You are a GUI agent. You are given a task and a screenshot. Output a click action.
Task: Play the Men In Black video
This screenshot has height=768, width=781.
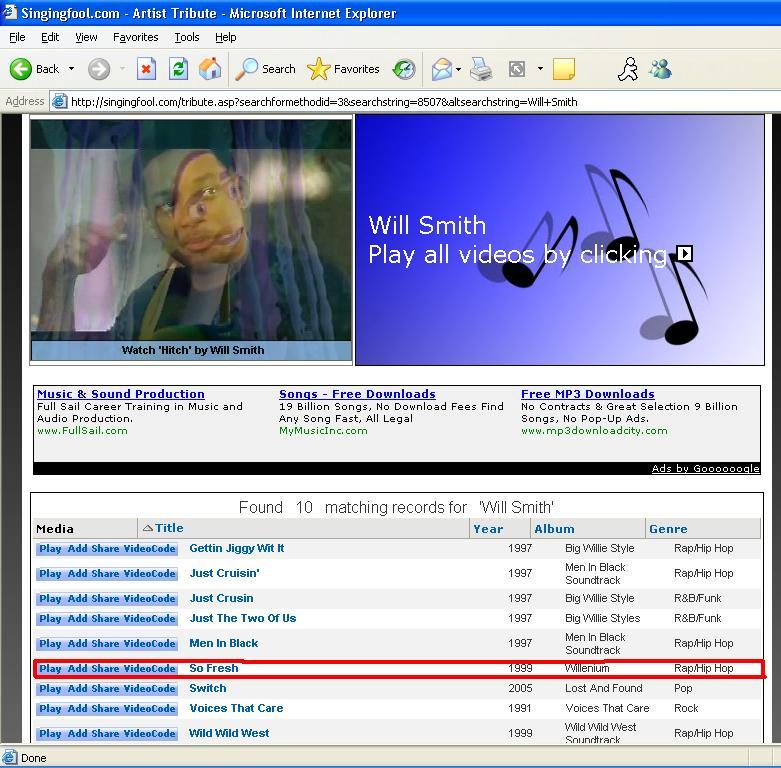pos(50,643)
